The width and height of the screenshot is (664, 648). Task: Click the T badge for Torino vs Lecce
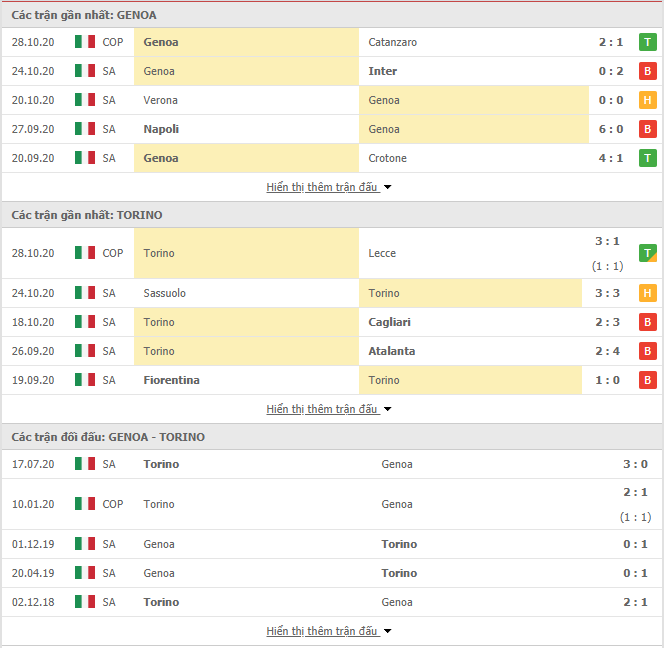click(647, 253)
